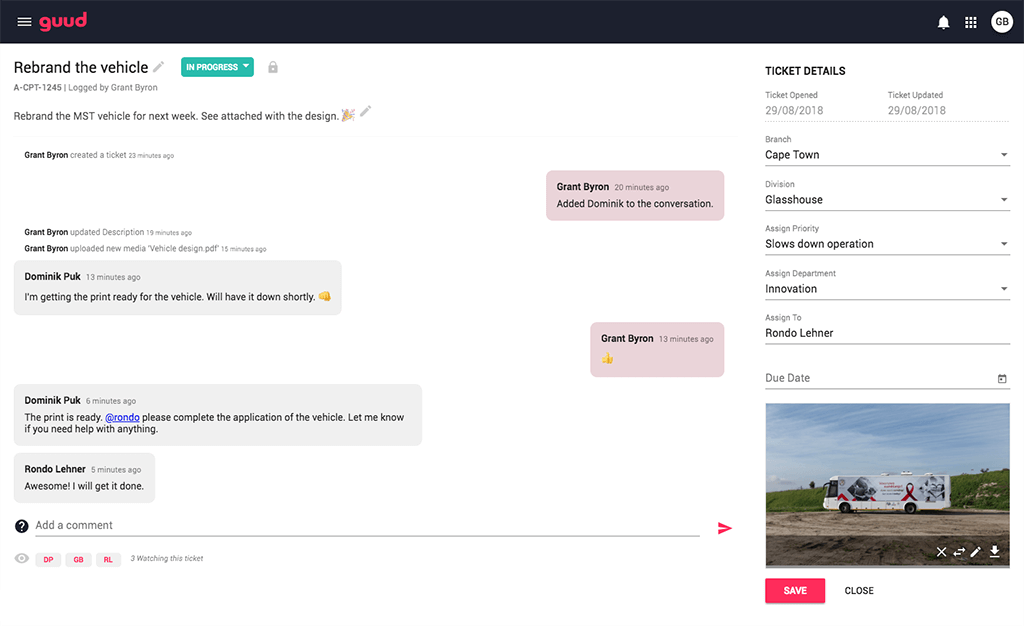Expand the Assign Priority dropdown
Image resolution: width=1024 pixels, height=626 pixels.
[x=887, y=244]
